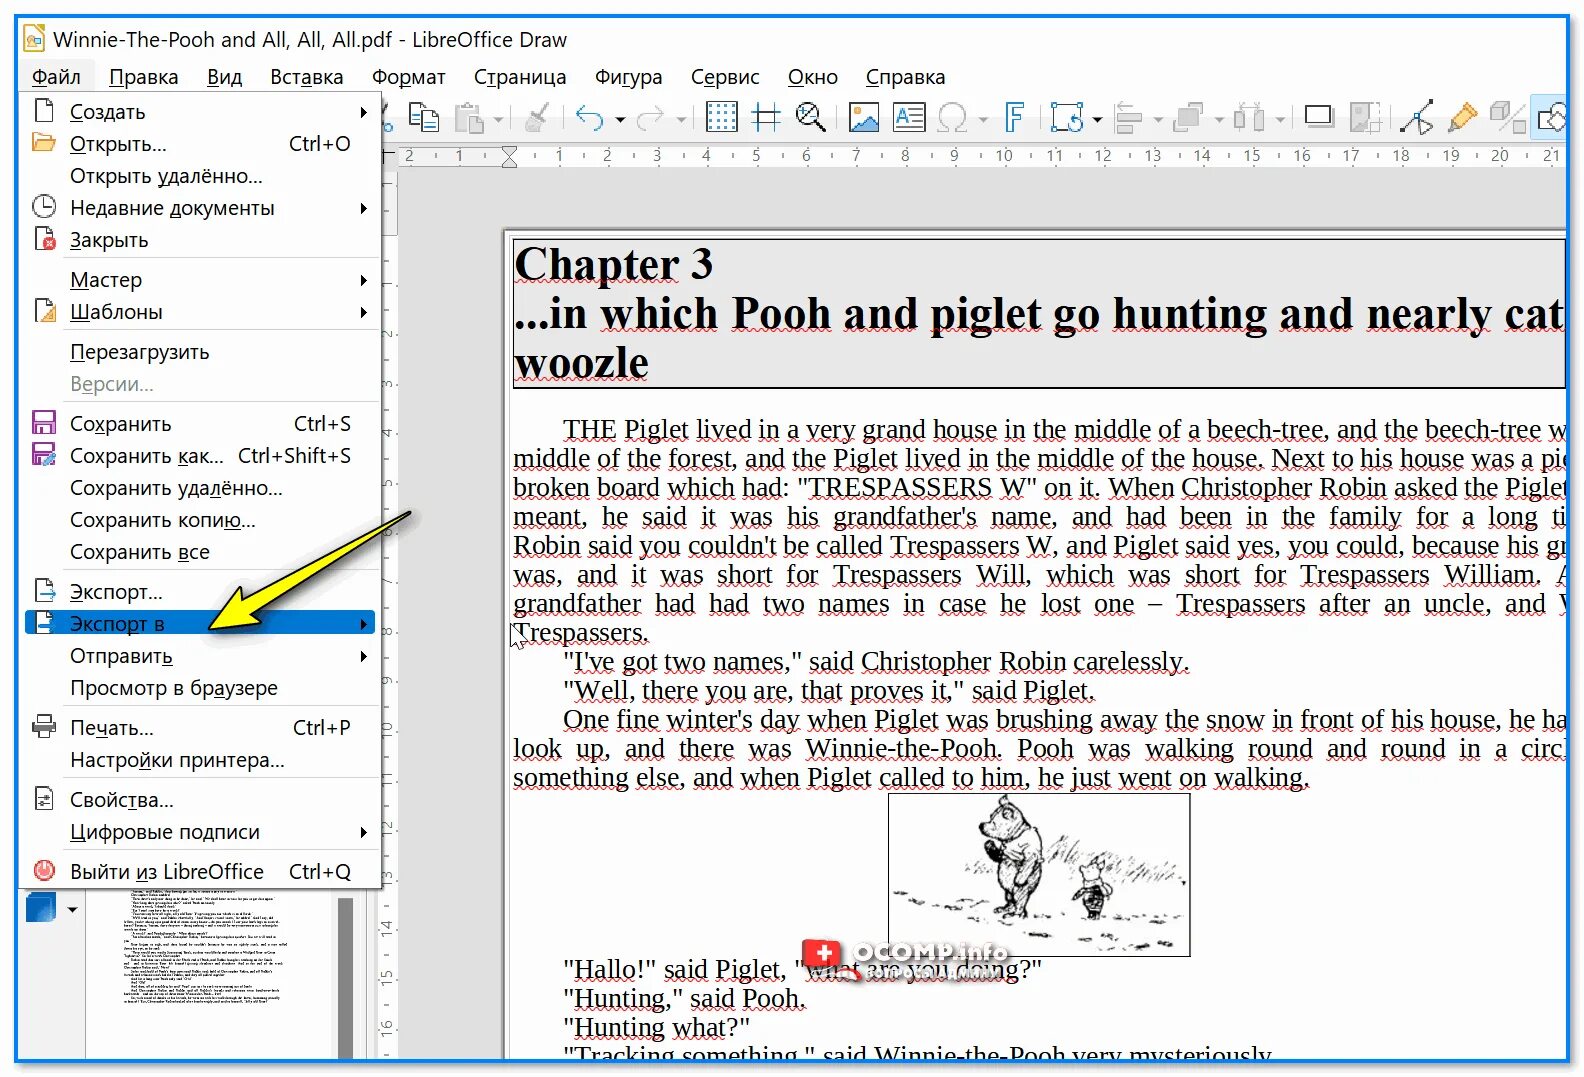The width and height of the screenshot is (1584, 1077).
Task: Click the Distribute selection icon
Action: coord(1249,118)
